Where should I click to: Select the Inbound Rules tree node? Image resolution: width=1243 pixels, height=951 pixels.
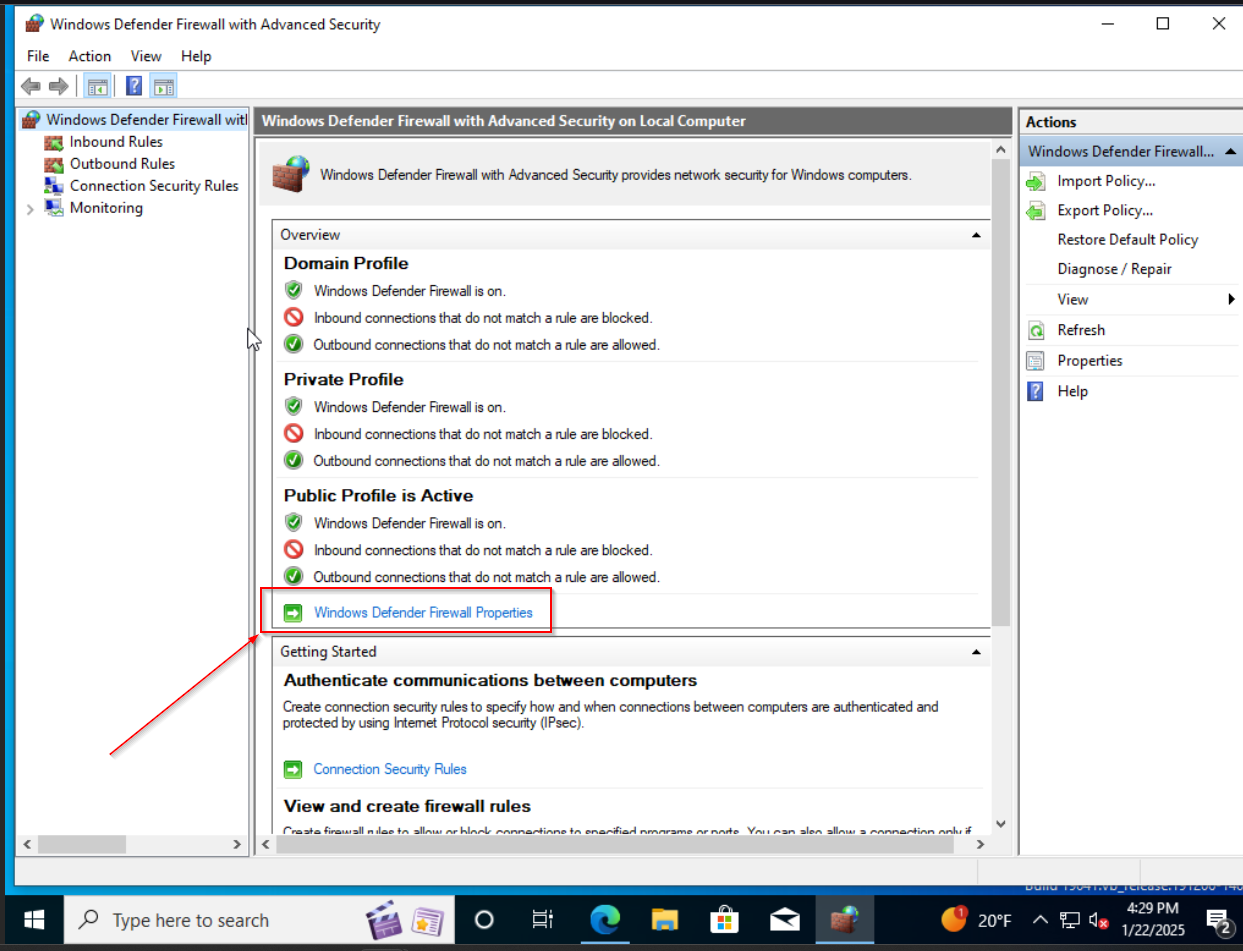click(116, 142)
